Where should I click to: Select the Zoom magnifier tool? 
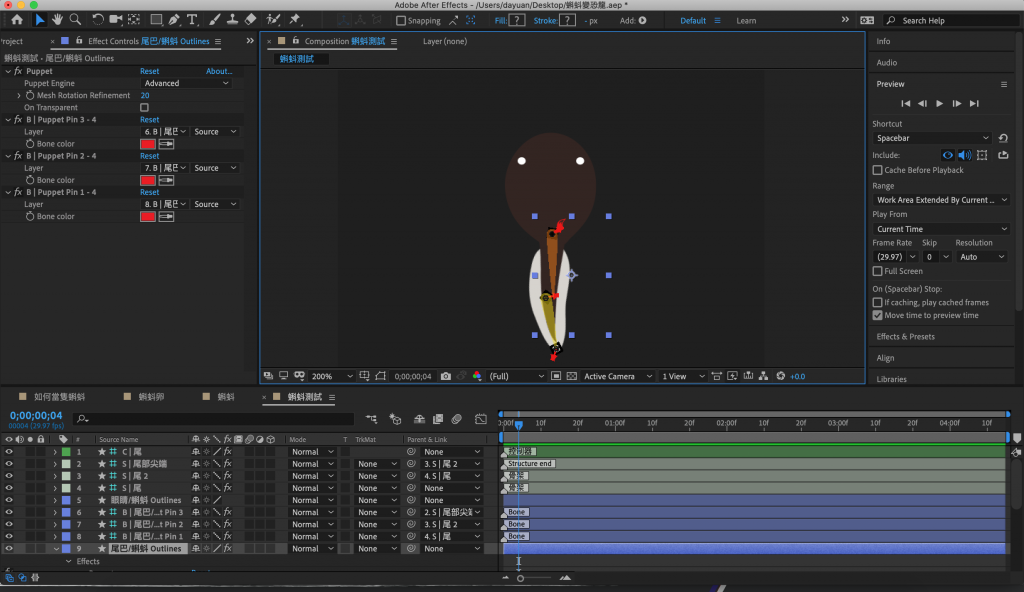(75, 19)
